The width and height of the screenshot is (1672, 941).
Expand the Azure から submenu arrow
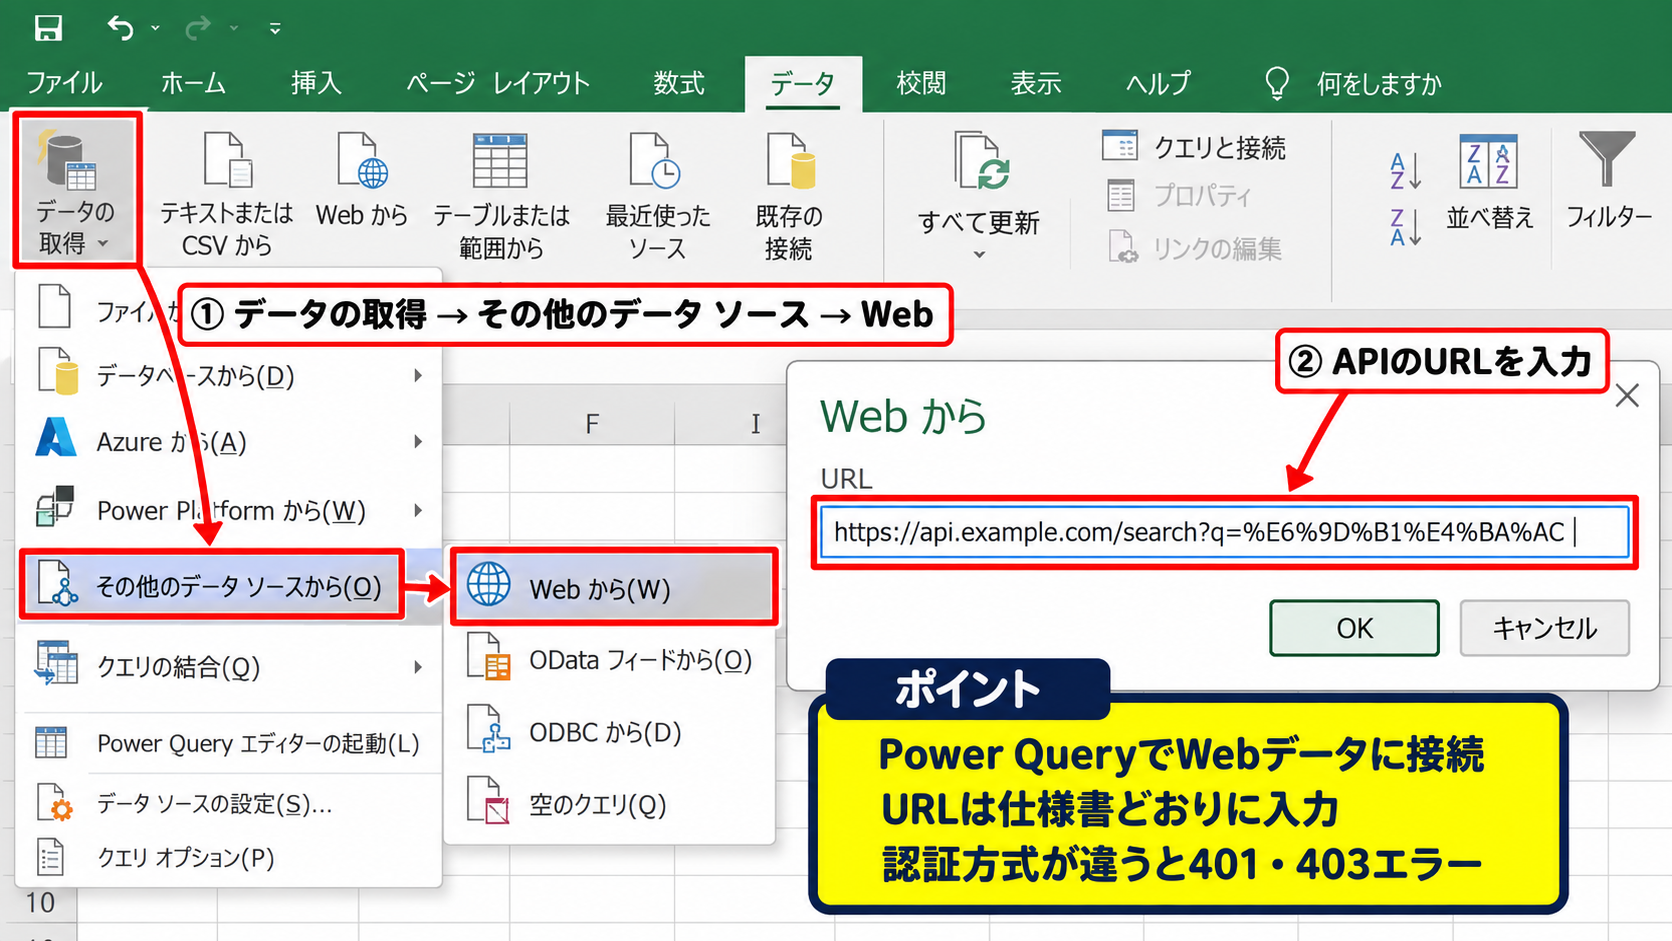coord(418,441)
